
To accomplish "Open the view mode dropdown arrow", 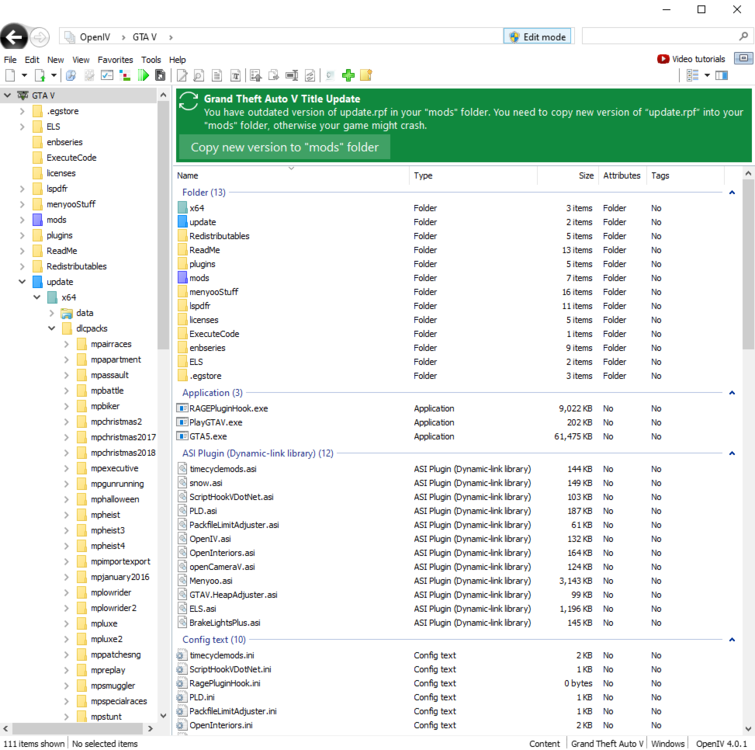I will (707, 75).
